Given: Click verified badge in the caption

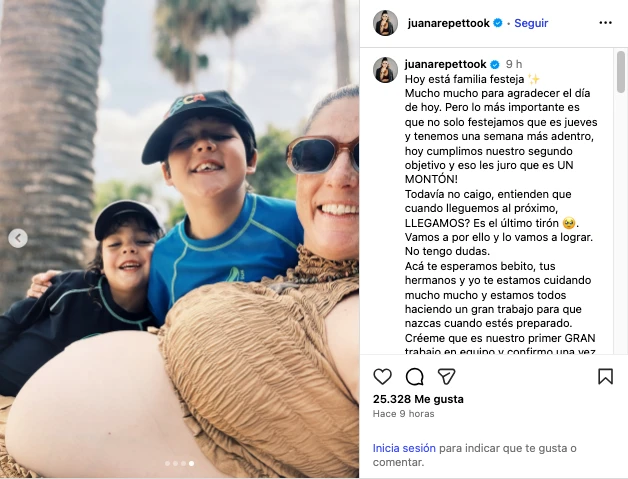Looking at the screenshot, I should [x=495, y=64].
